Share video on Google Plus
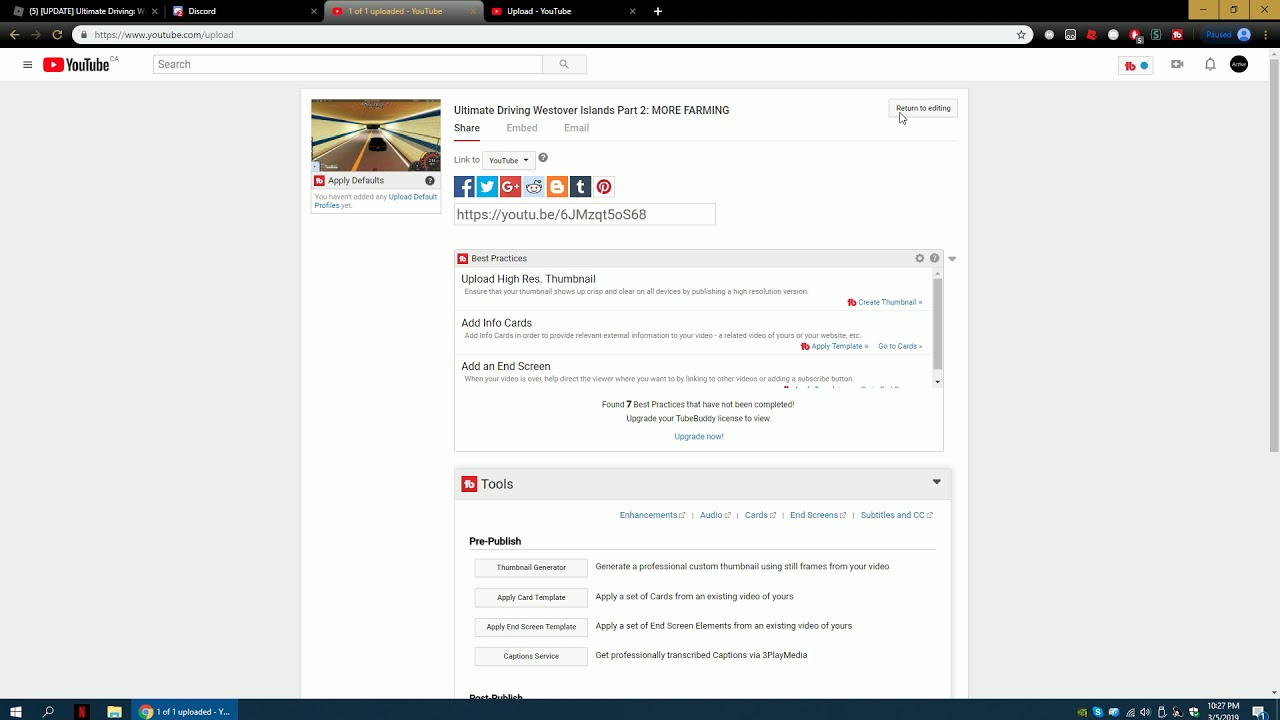Viewport: 1280px width, 720px height. tap(510, 187)
